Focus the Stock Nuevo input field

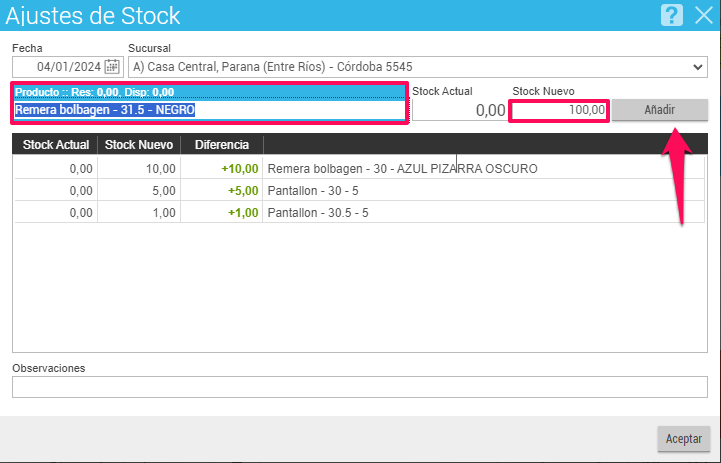[x=559, y=110]
